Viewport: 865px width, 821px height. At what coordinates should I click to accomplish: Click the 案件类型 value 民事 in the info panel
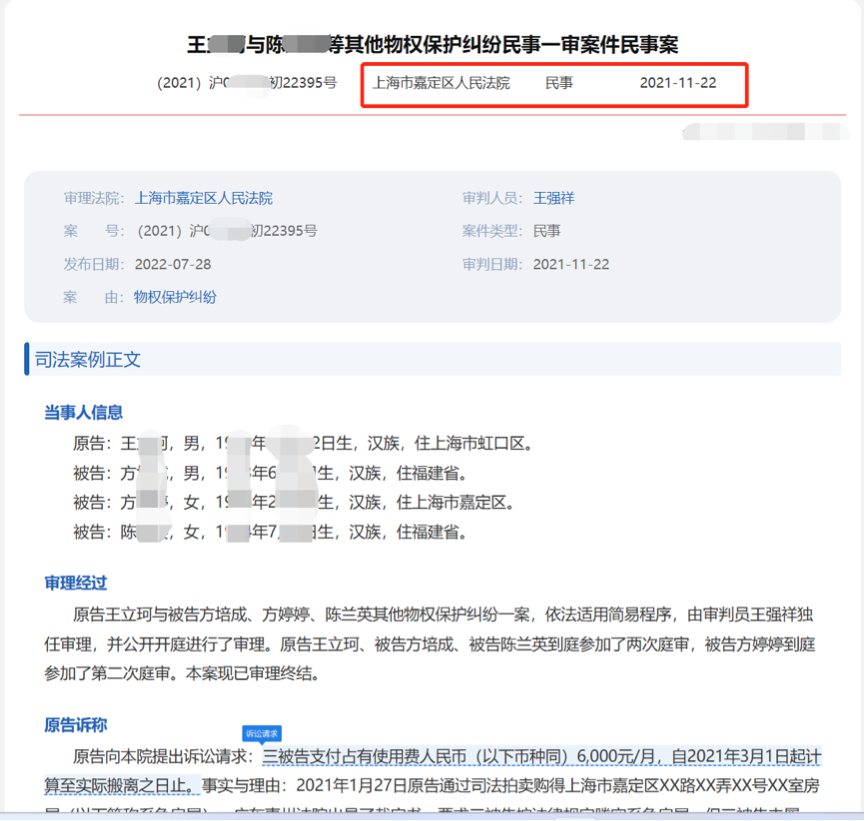click(x=547, y=231)
